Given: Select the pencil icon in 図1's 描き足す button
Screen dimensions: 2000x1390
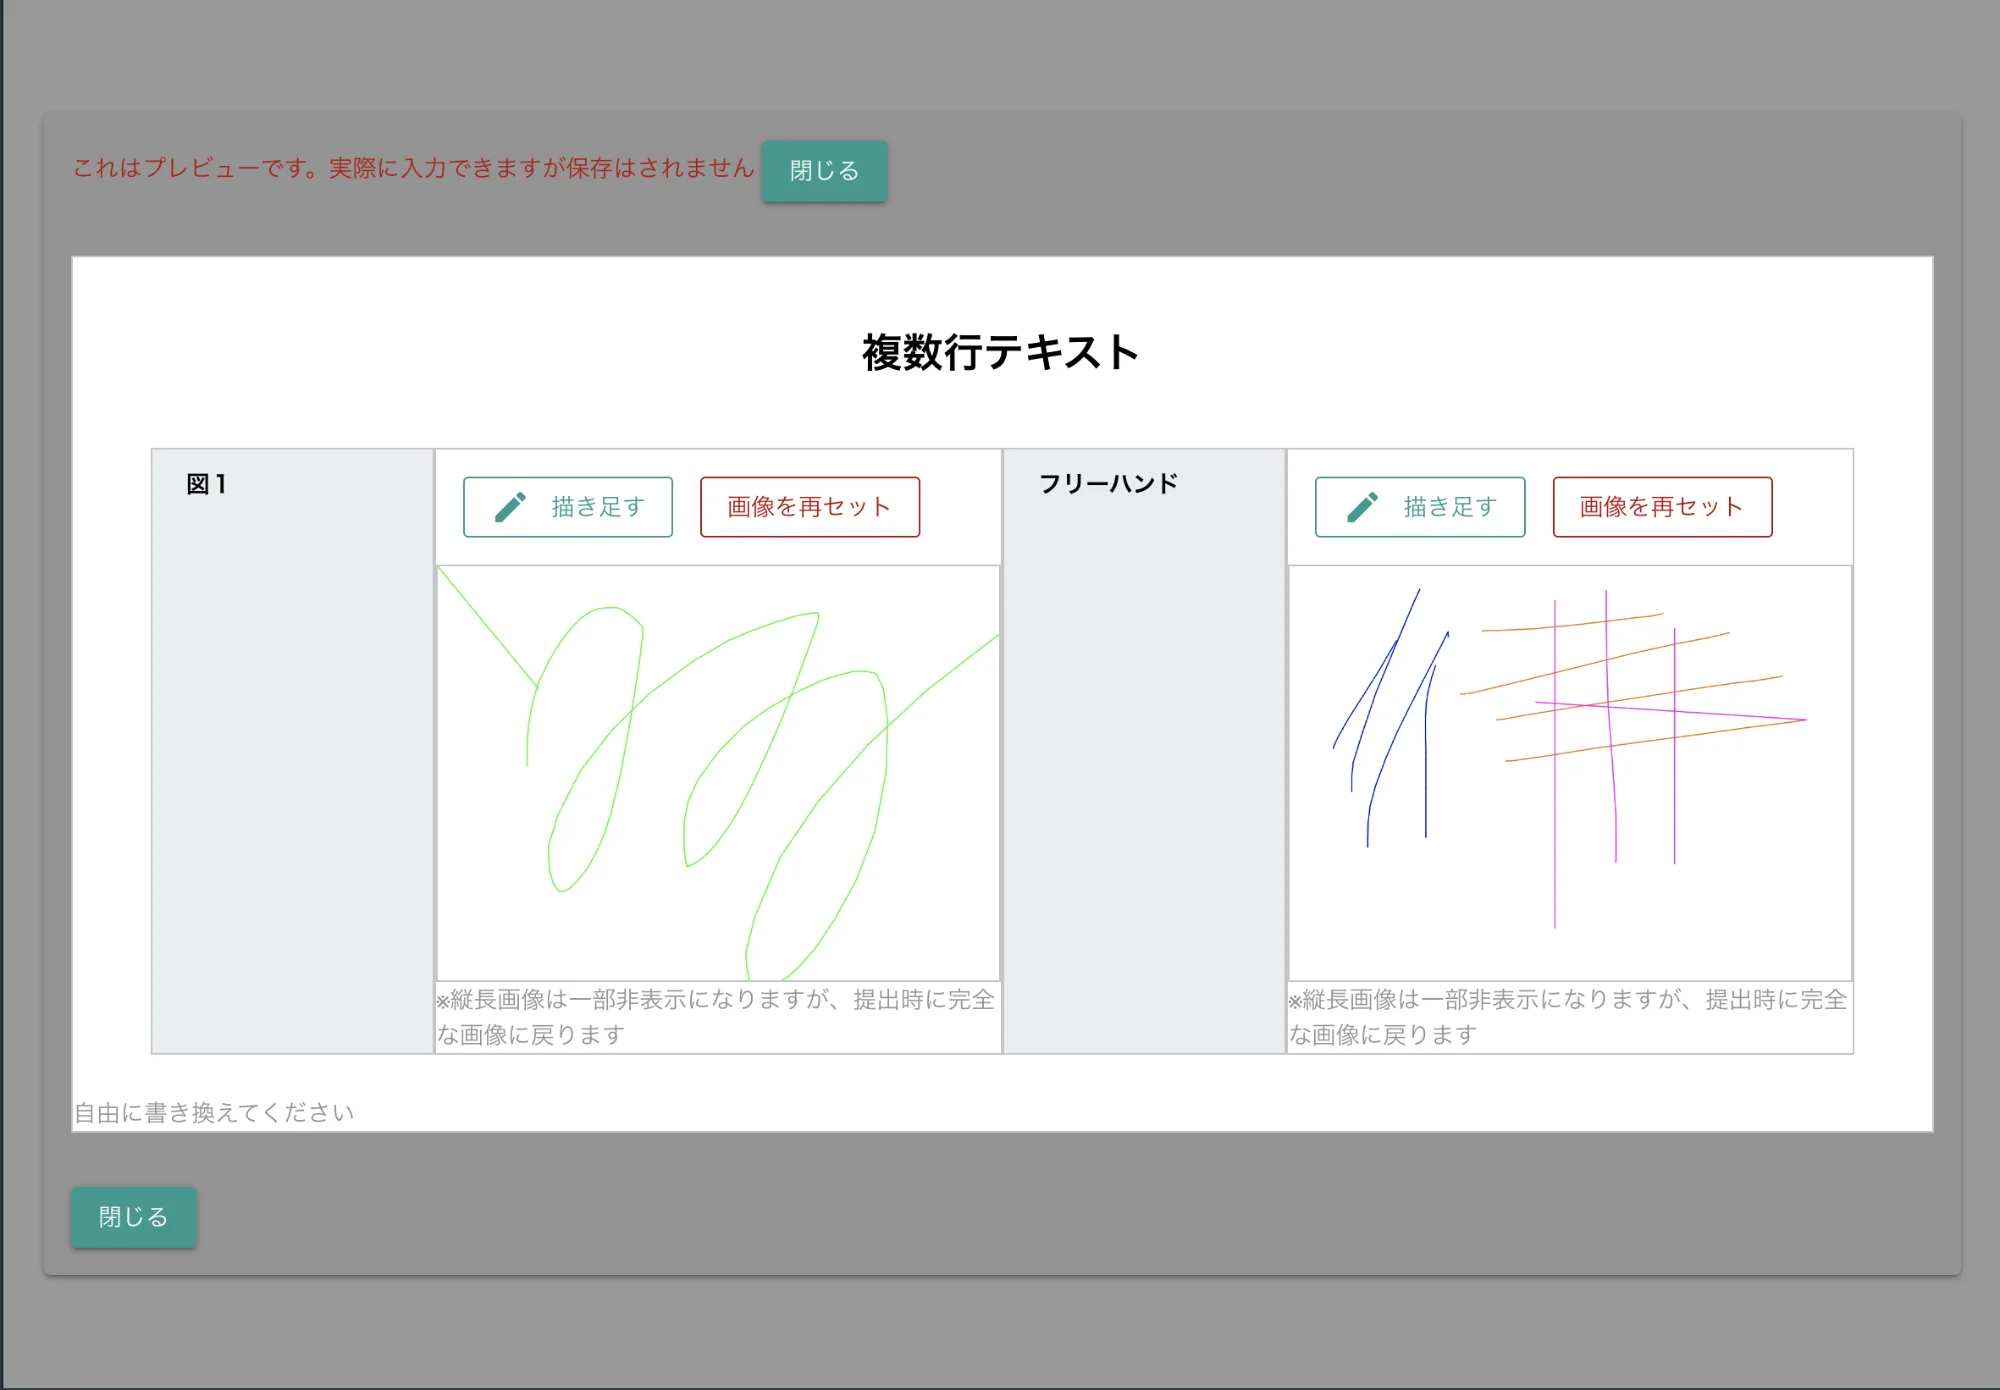Looking at the screenshot, I should (511, 506).
